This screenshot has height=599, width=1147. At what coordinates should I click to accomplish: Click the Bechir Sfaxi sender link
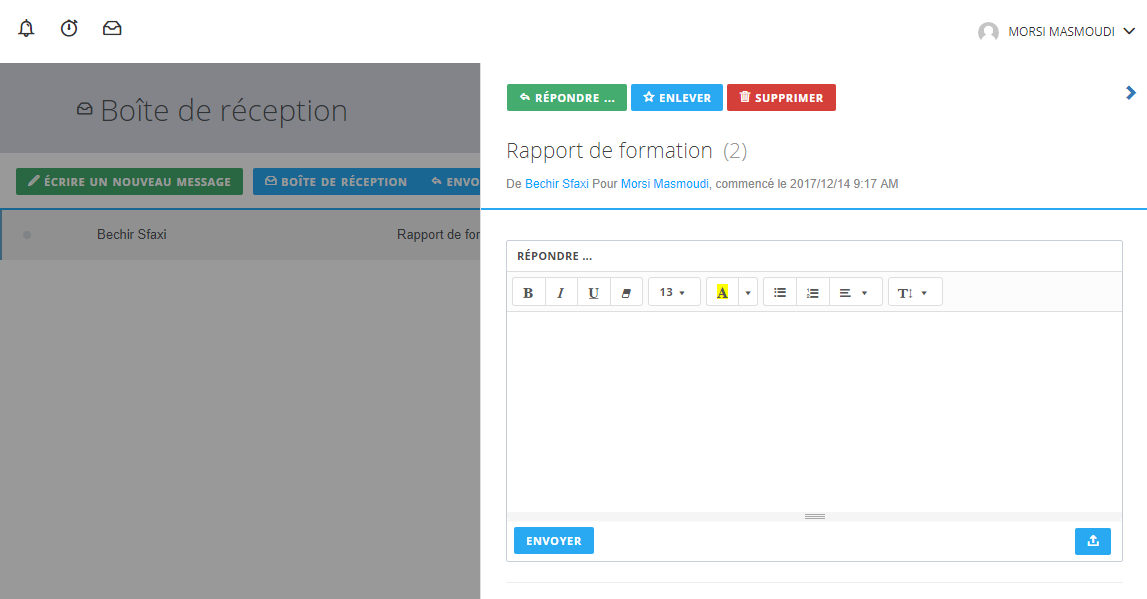[557, 184]
